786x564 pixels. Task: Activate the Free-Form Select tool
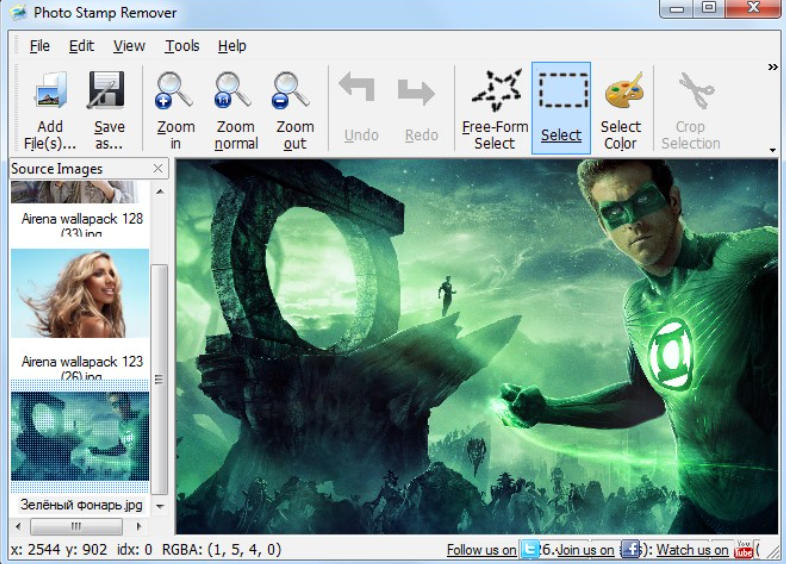pos(494,92)
